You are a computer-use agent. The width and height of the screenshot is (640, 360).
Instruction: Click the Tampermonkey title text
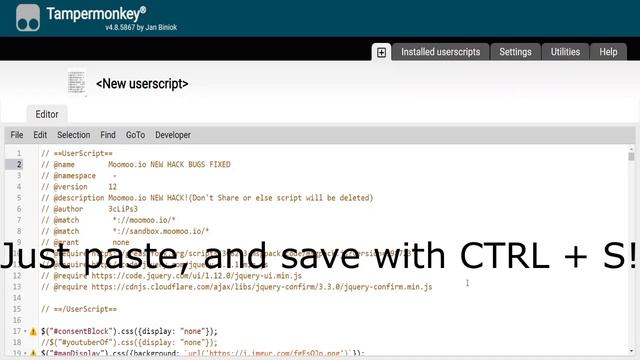click(96, 13)
